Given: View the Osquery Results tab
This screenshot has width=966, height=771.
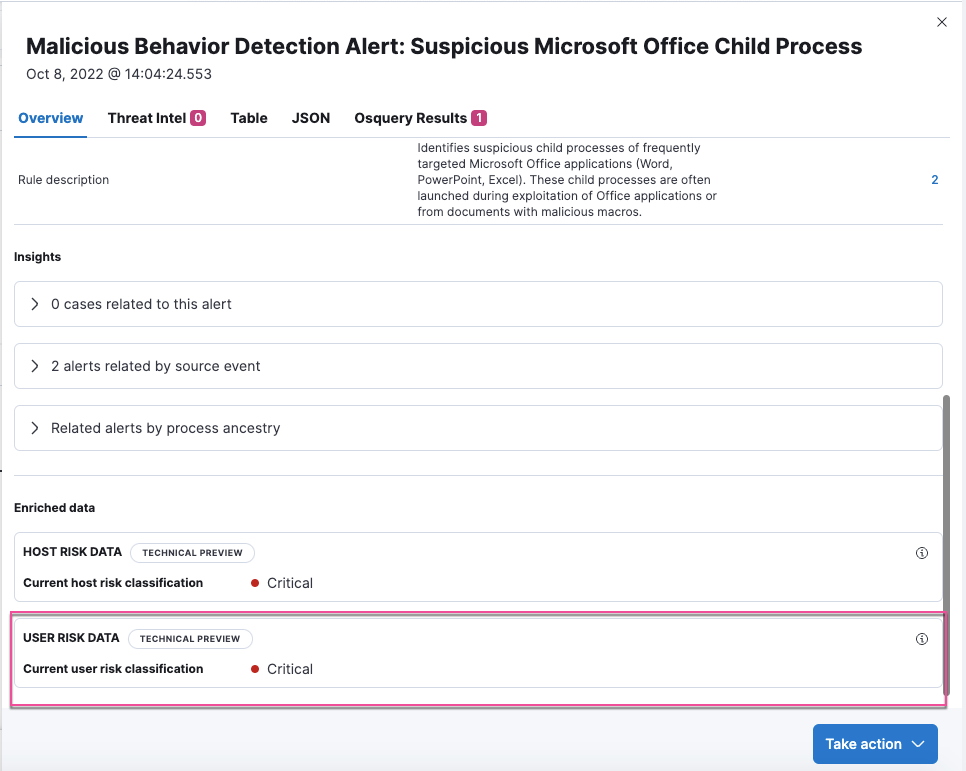Looking at the screenshot, I should click(411, 117).
